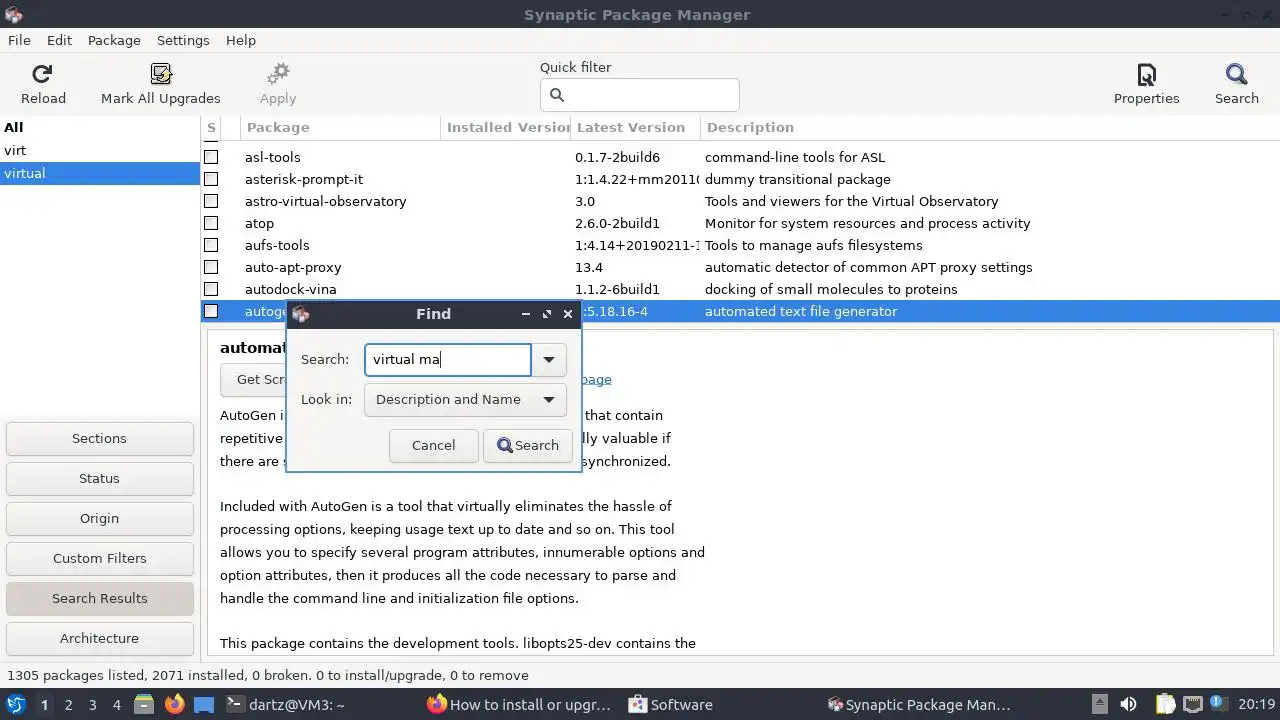Click the Synaptic icon in the Find dialog title bar
This screenshot has height=720, width=1280.
tap(301, 314)
